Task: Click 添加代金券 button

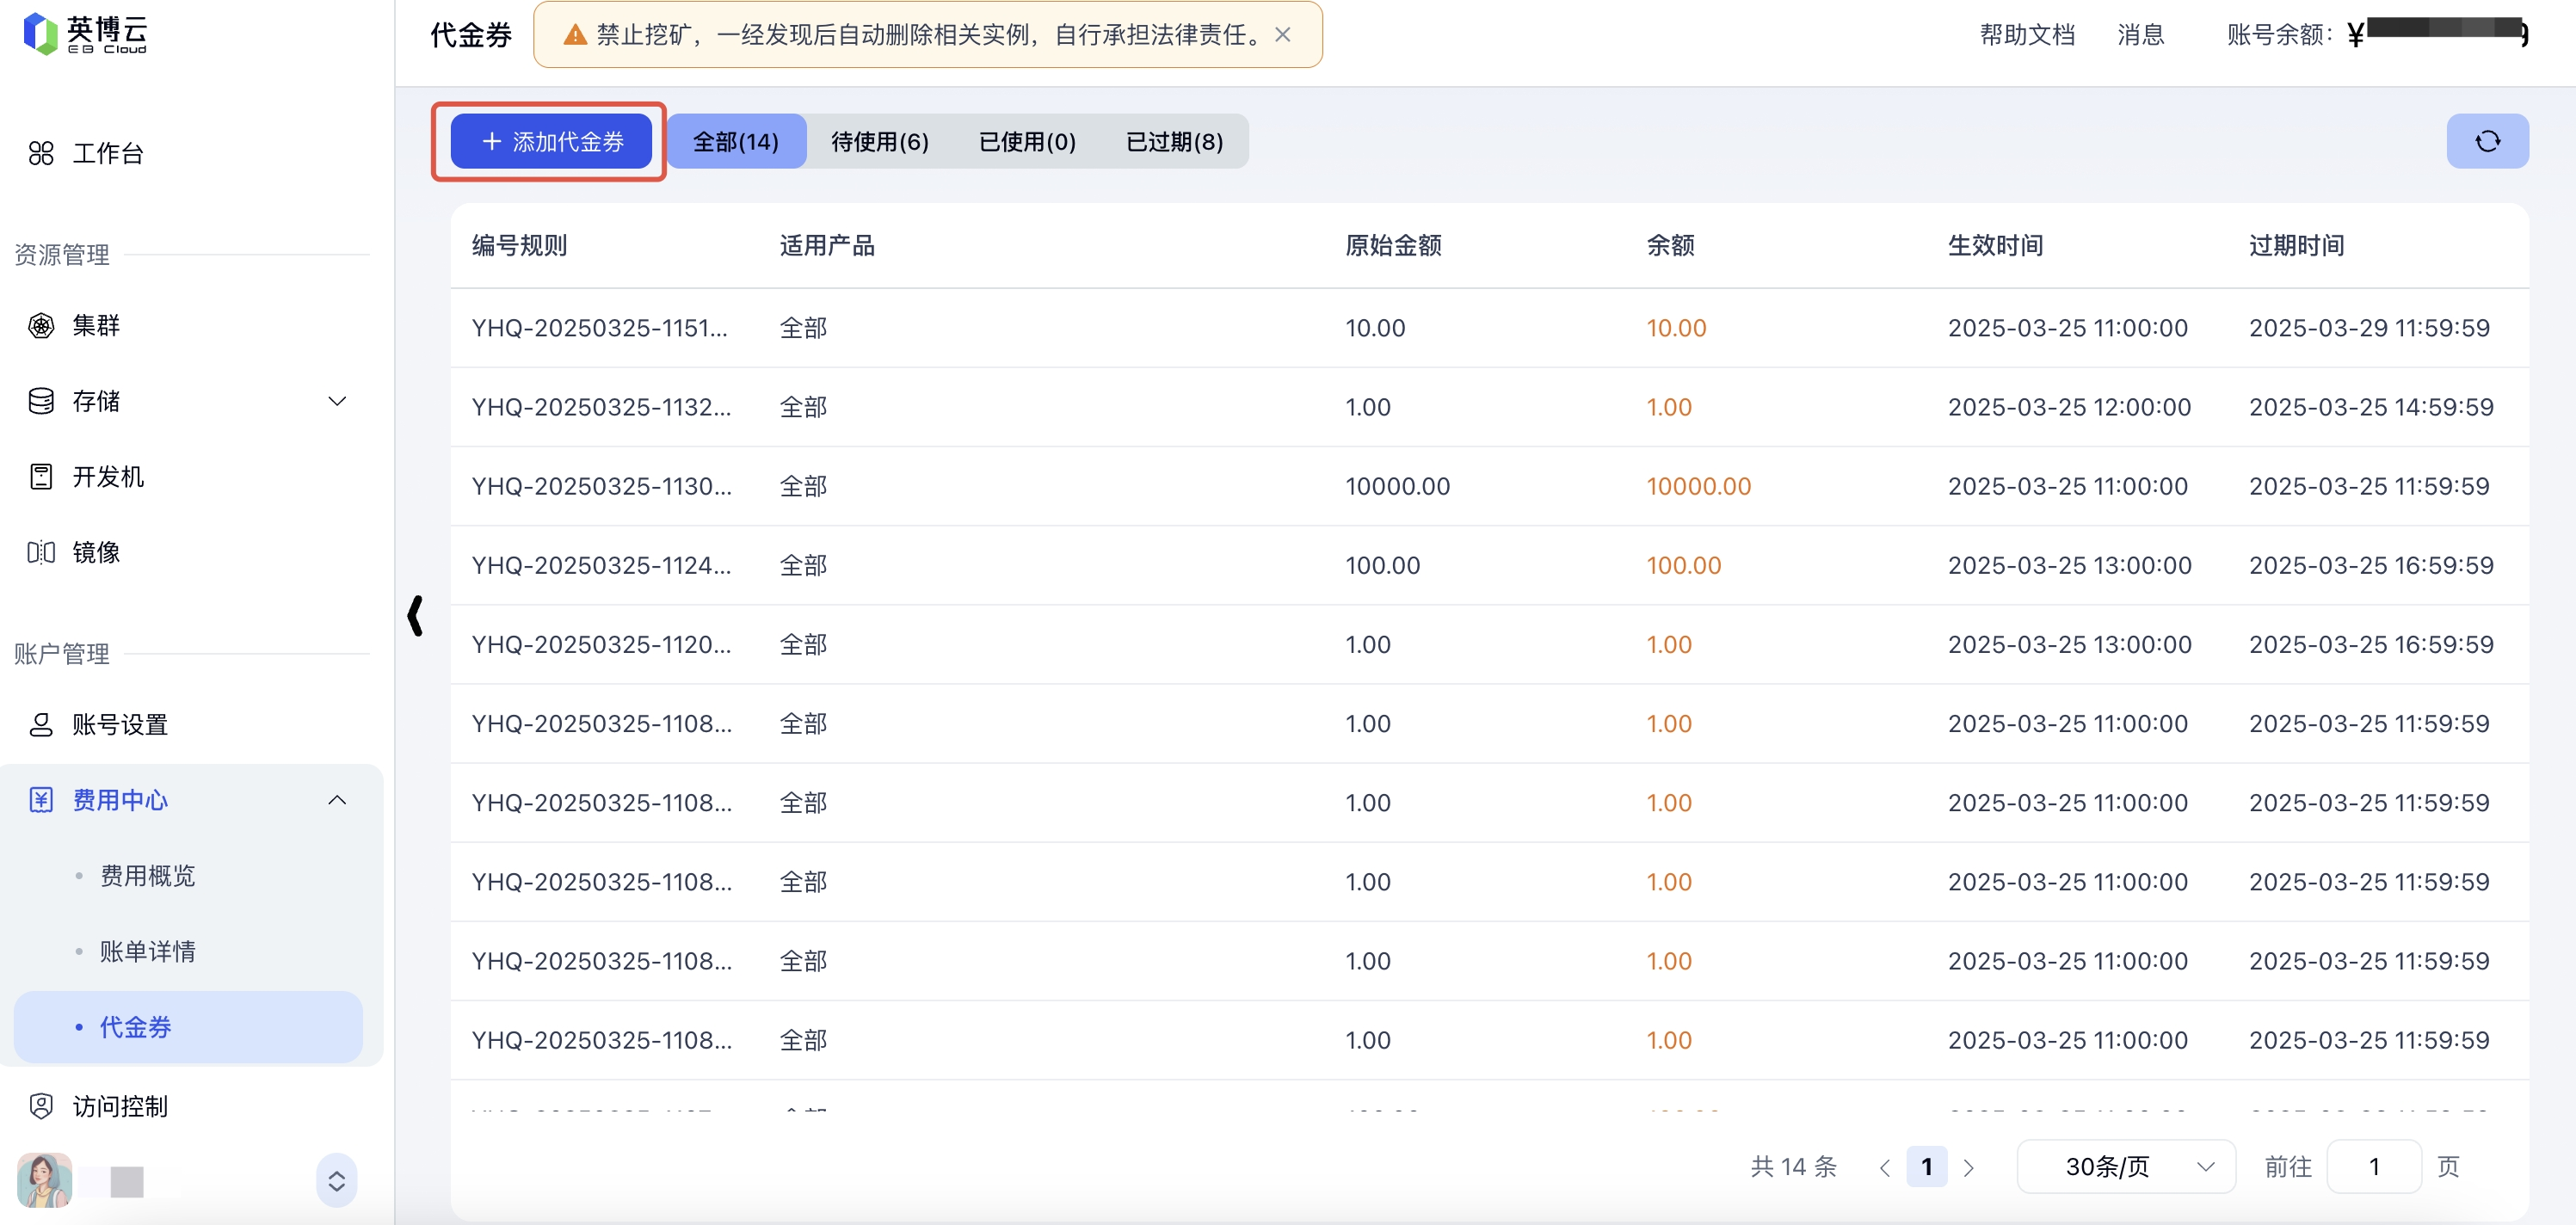Action: tap(551, 141)
